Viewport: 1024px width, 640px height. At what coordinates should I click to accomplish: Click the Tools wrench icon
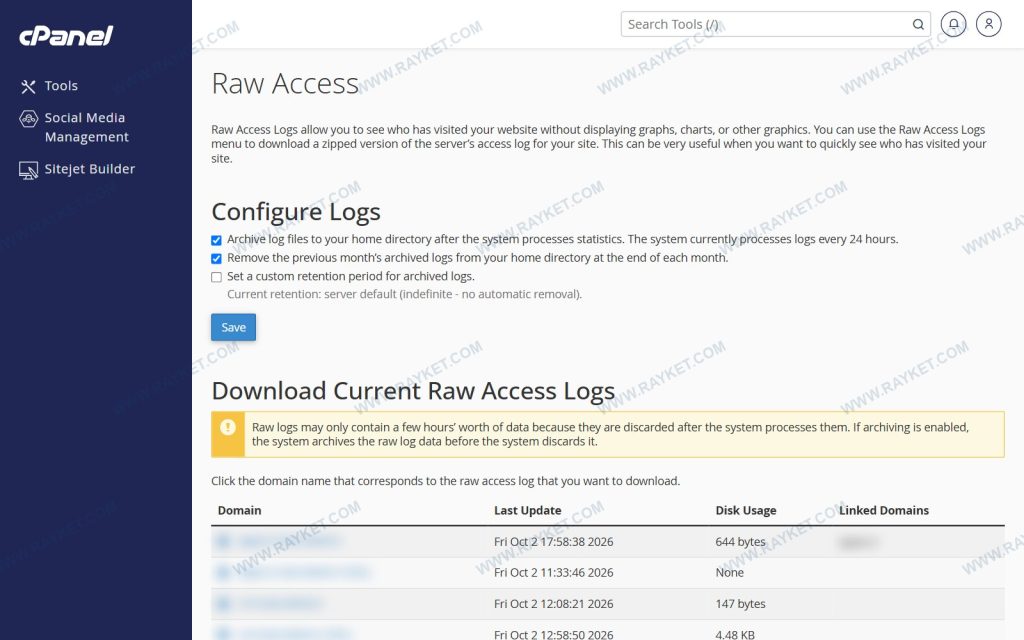pos(28,86)
